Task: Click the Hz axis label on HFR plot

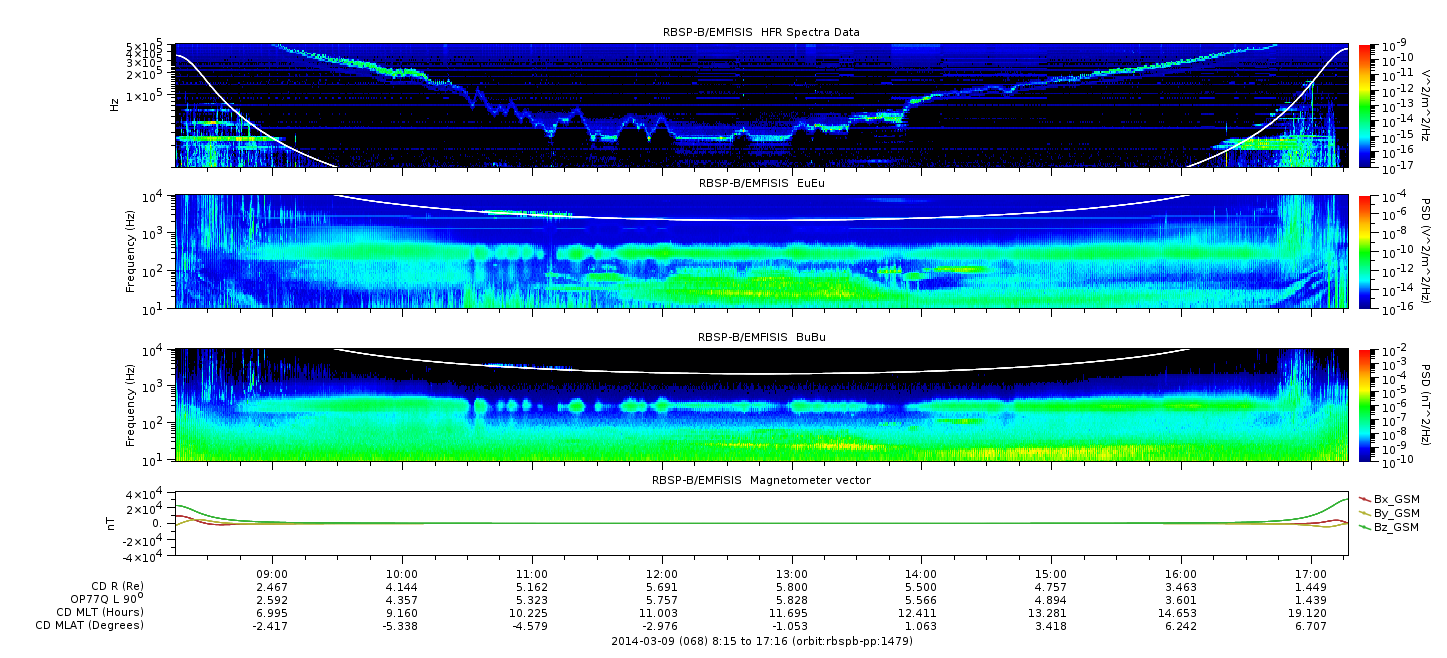Action: [x=115, y=105]
